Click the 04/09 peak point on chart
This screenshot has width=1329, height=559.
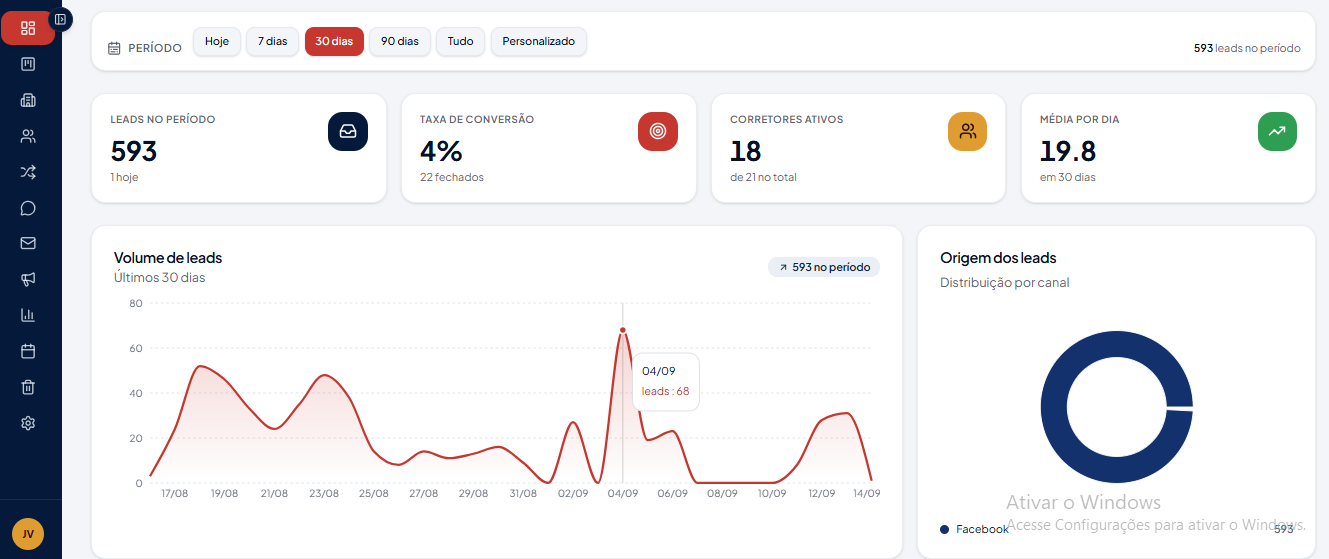point(623,330)
